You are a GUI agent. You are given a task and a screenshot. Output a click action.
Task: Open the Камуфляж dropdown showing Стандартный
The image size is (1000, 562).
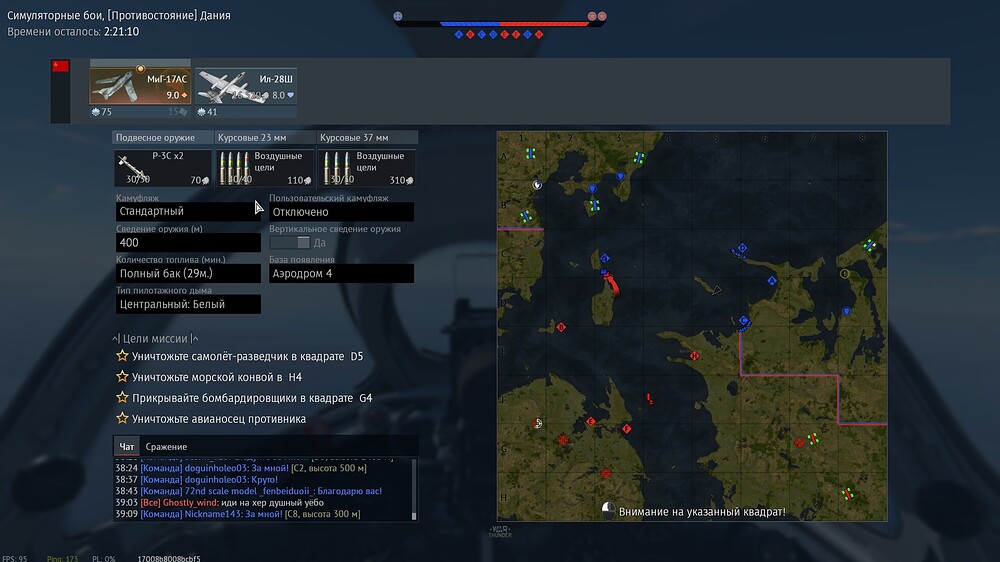(x=188, y=212)
